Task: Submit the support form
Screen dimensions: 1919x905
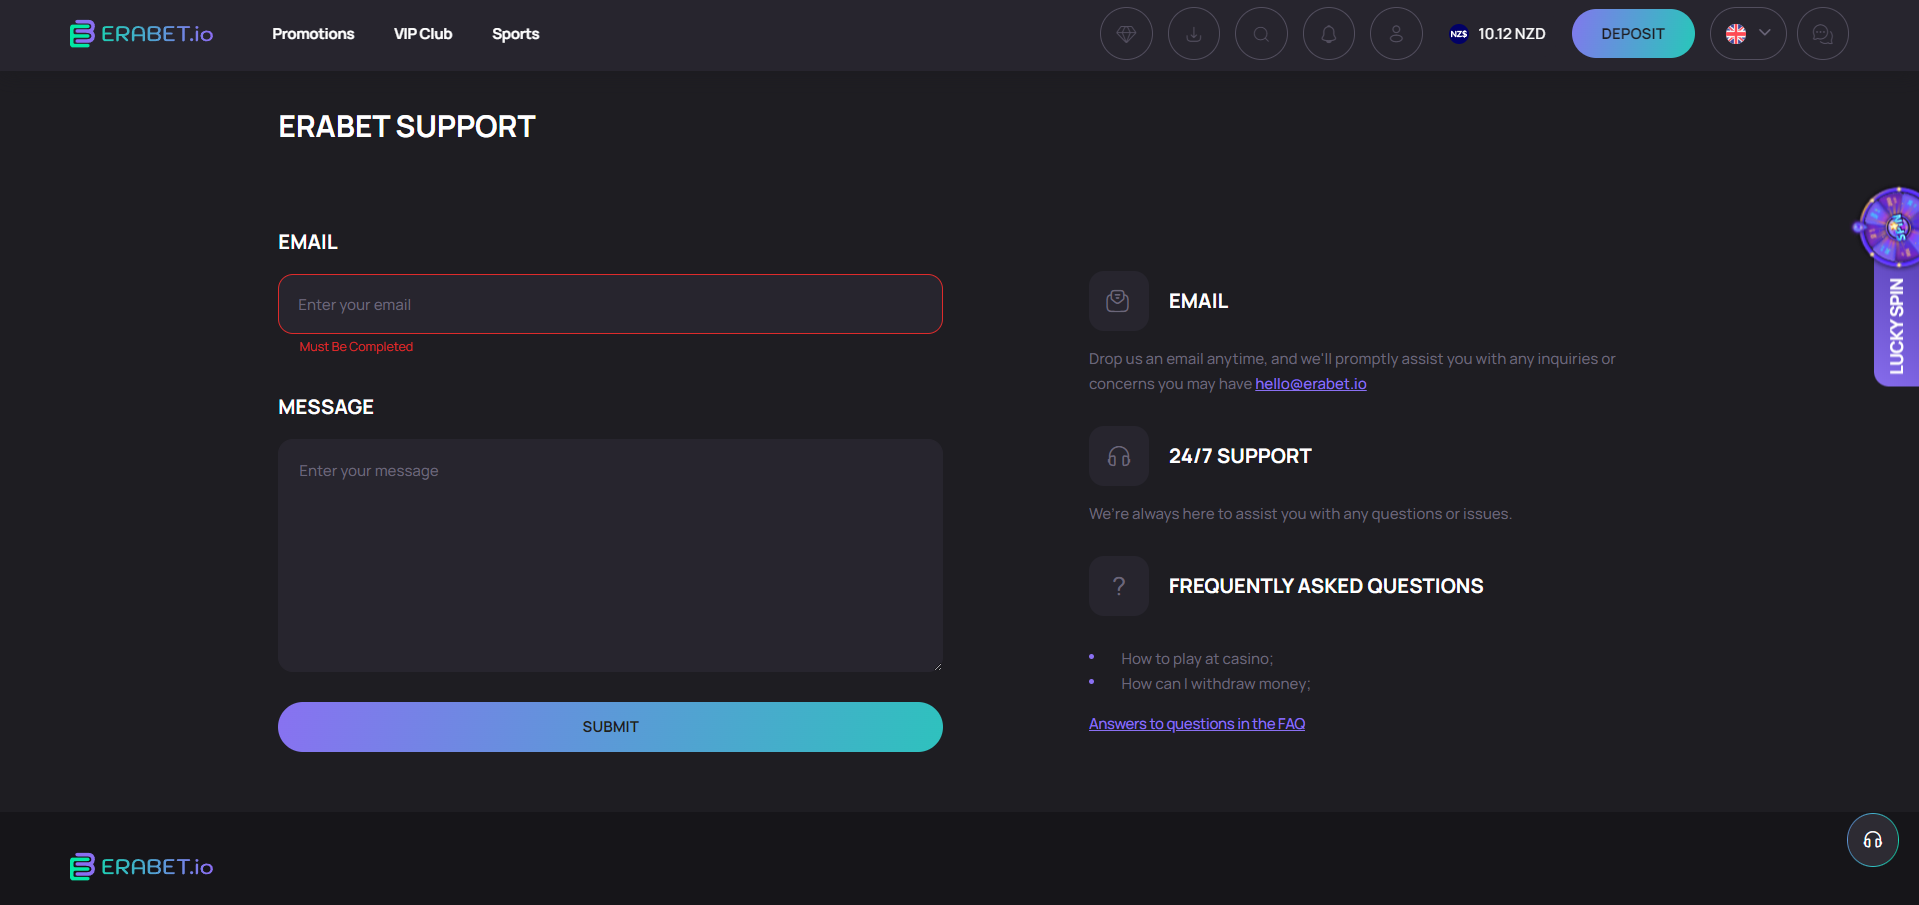Action: point(610,727)
